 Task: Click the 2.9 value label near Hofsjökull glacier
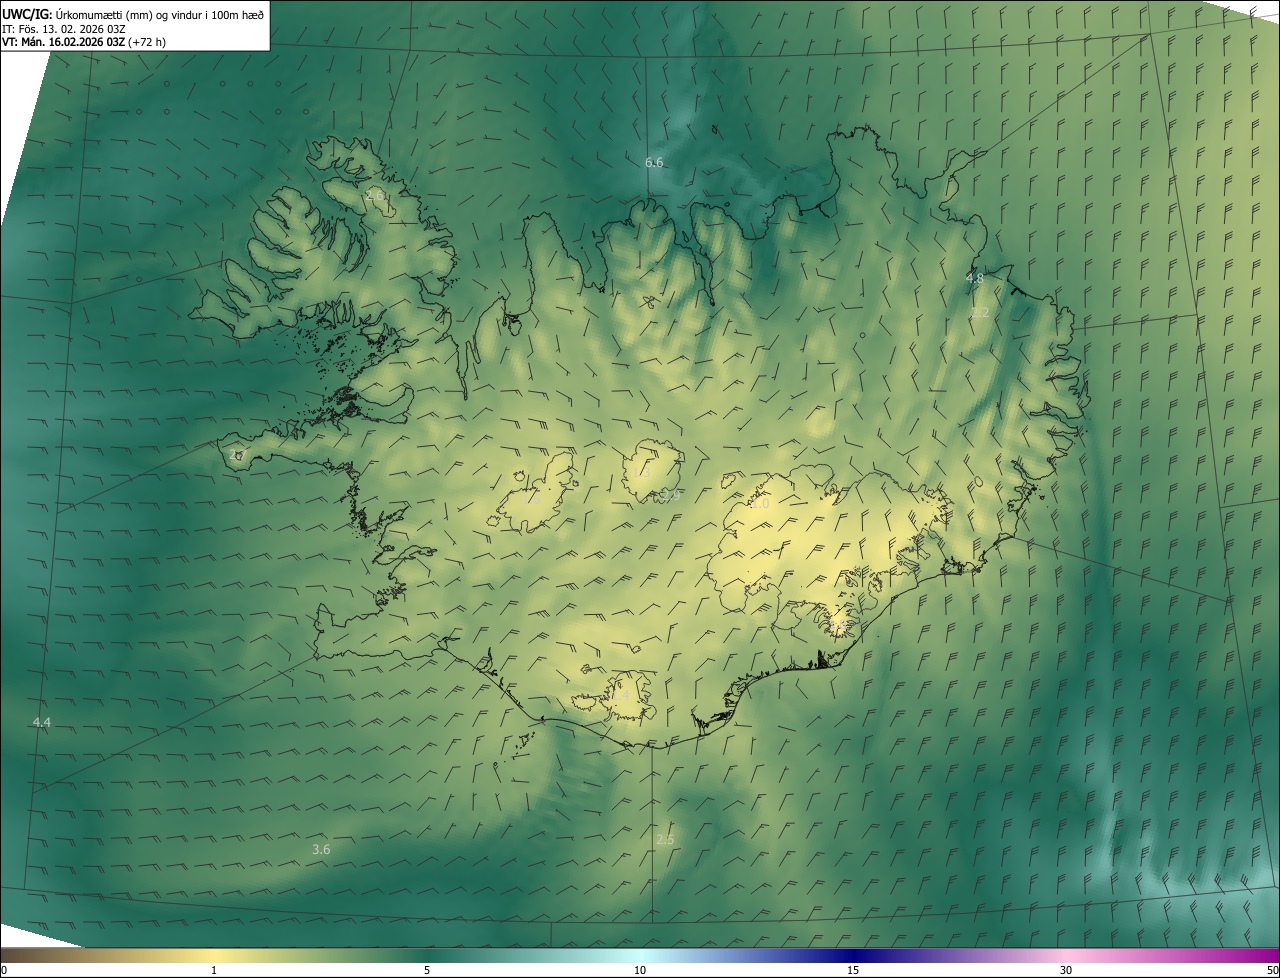670,494
